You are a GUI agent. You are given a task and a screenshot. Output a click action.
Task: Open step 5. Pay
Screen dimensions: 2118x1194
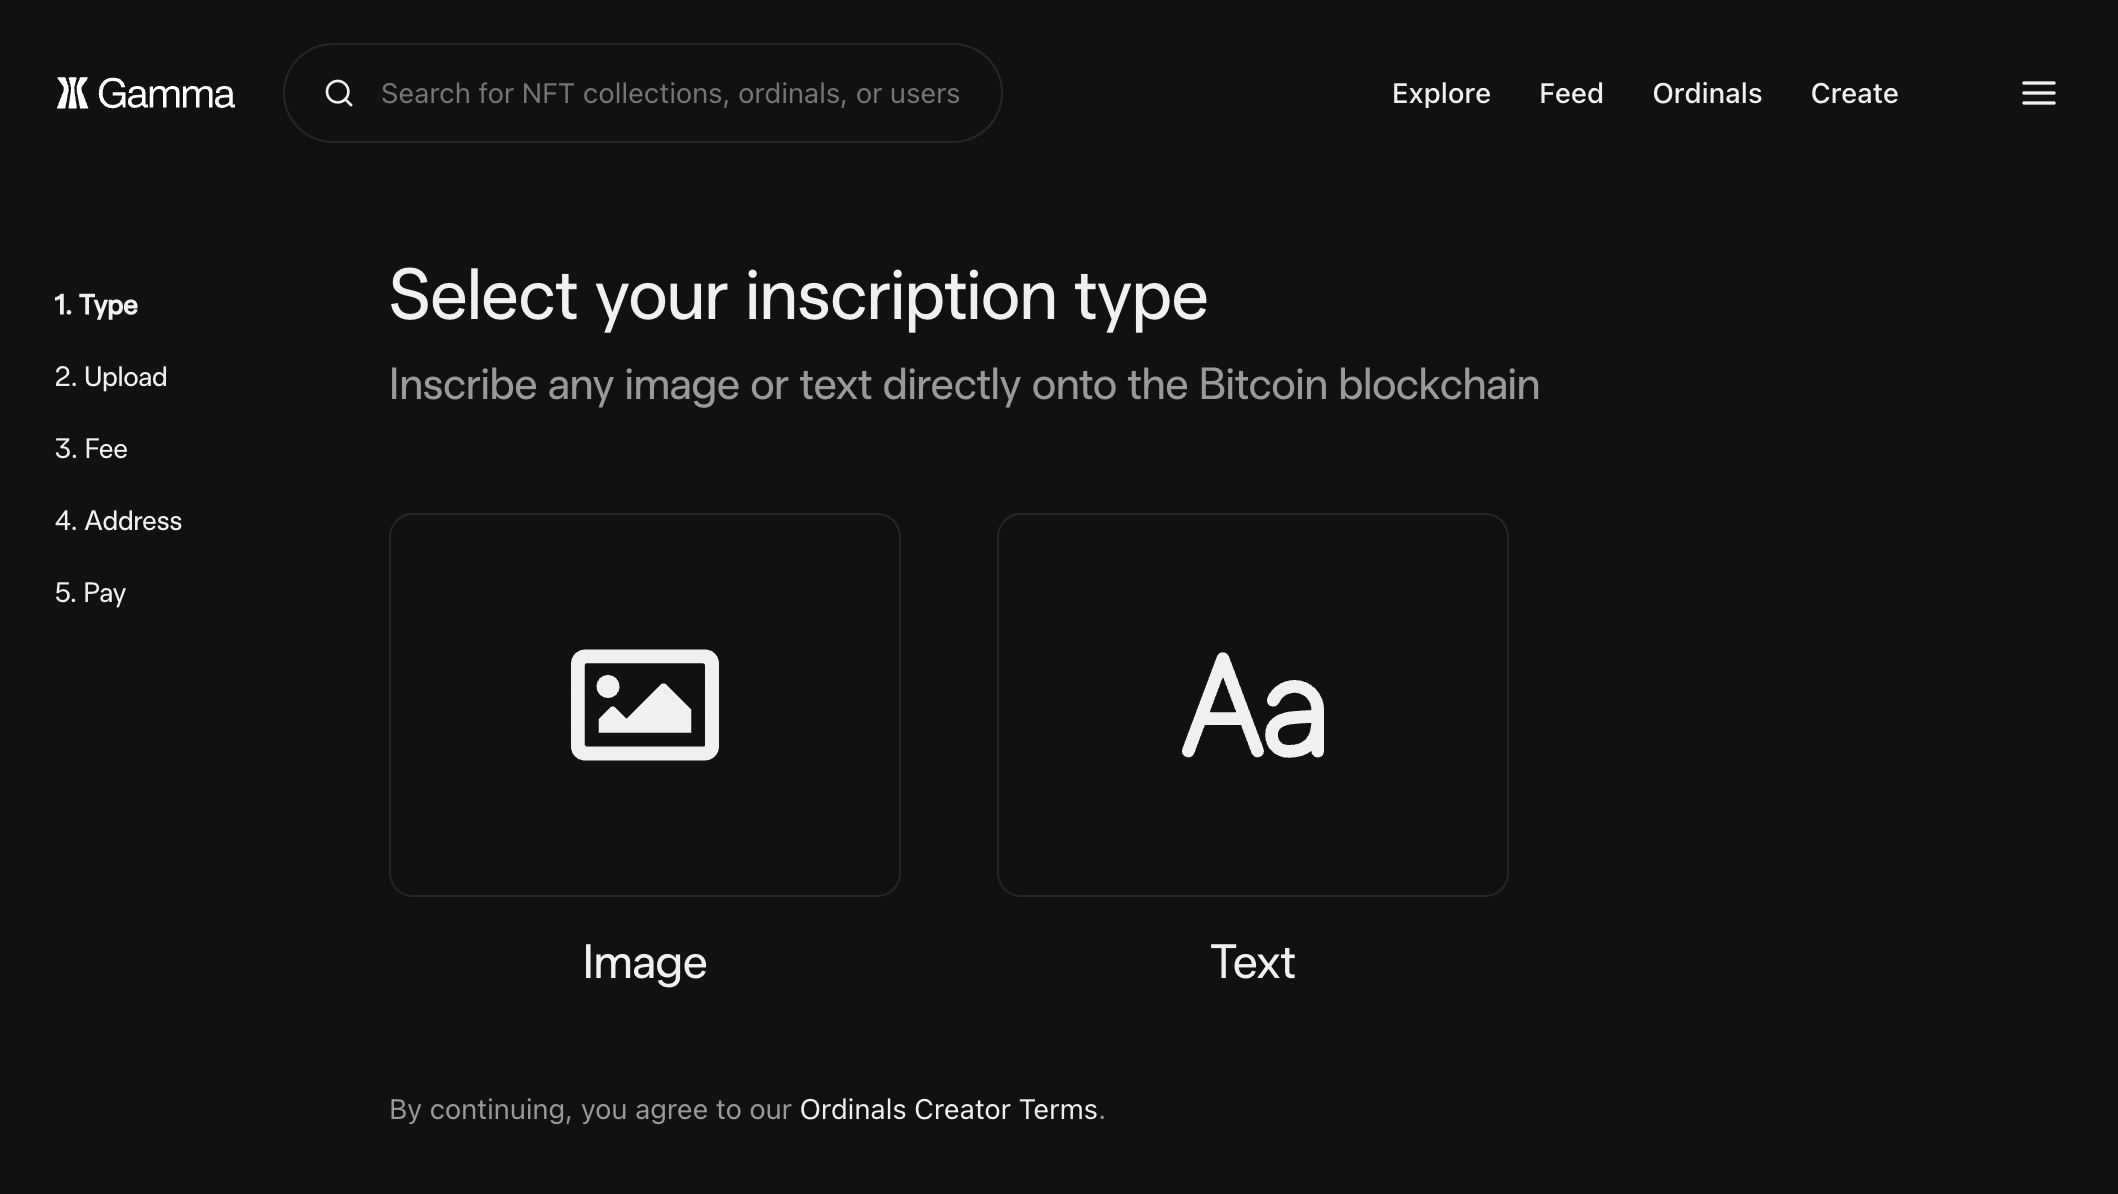pyautogui.click(x=90, y=593)
